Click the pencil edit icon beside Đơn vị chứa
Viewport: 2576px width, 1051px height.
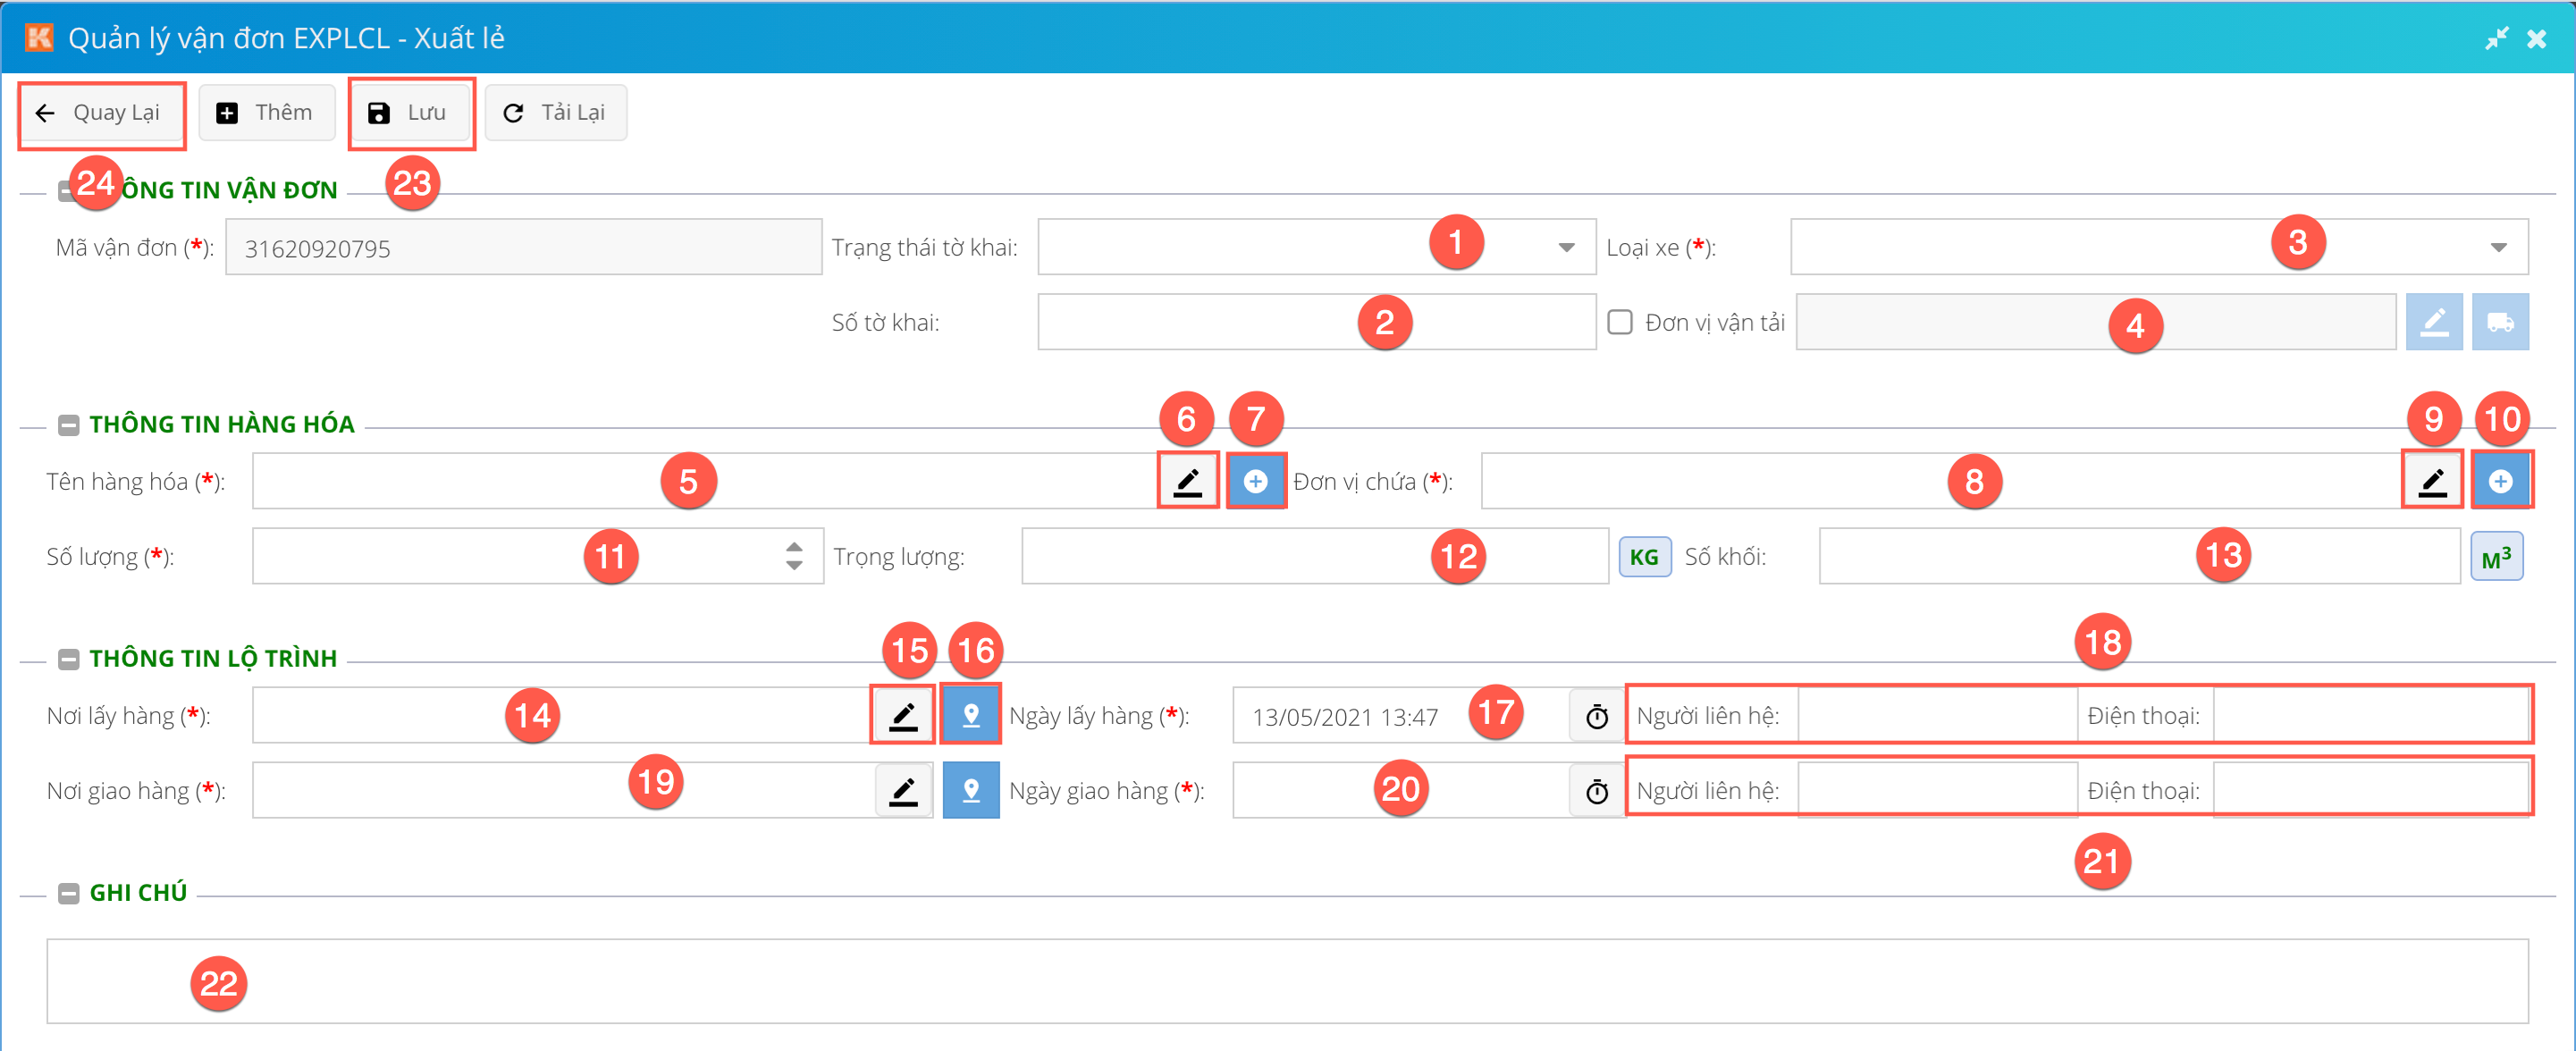pyautogui.click(x=2431, y=482)
